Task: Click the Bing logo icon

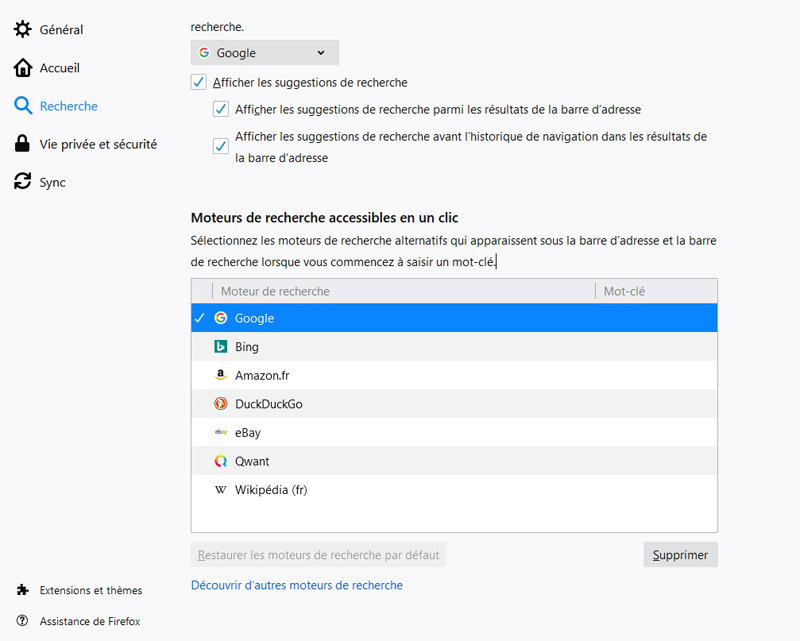Action: click(x=221, y=347)
